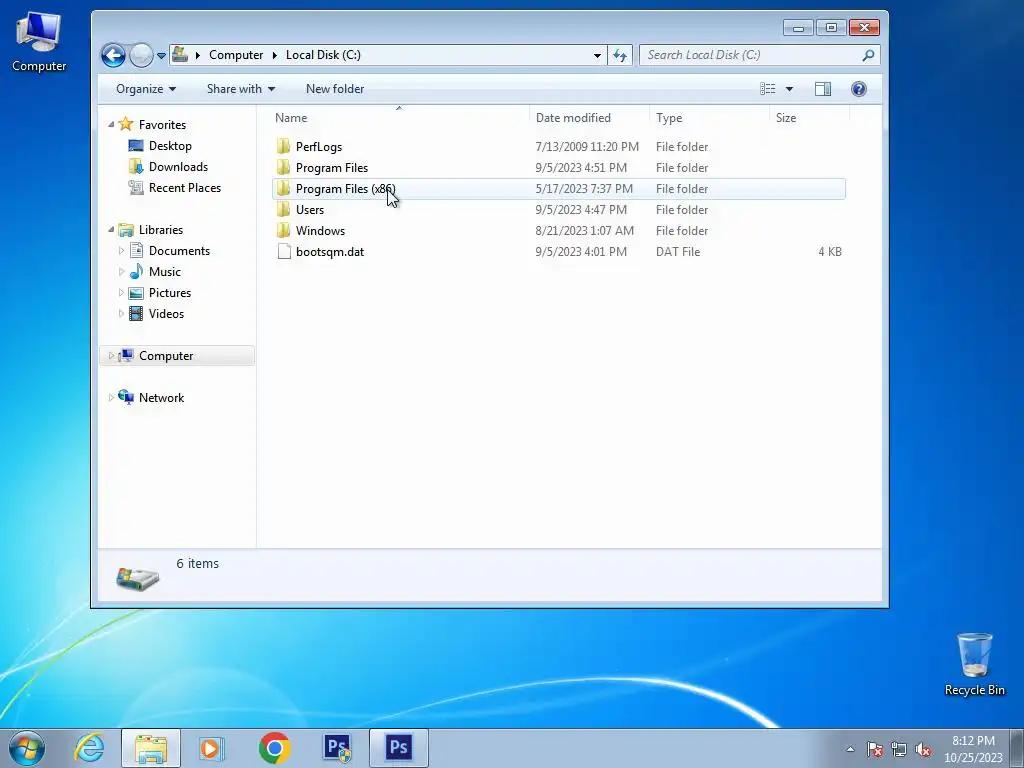Expand the Documents library

121,250
